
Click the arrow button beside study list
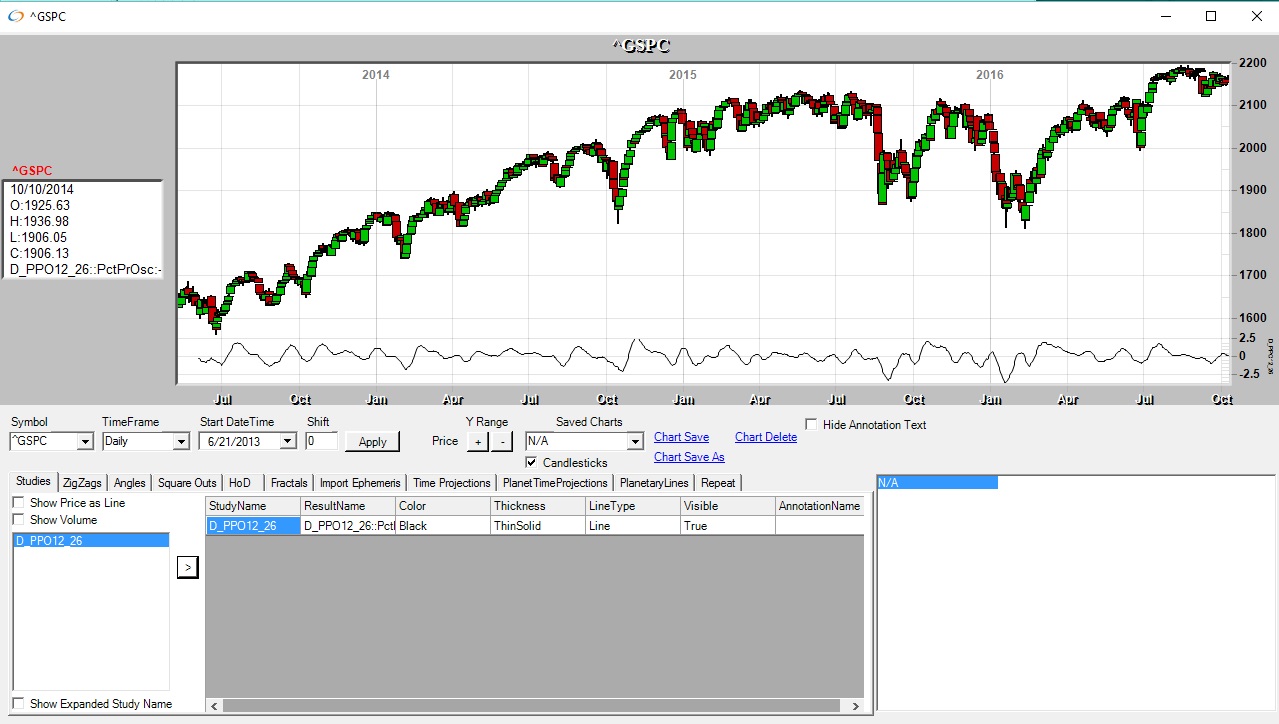[x=187, y=567]
